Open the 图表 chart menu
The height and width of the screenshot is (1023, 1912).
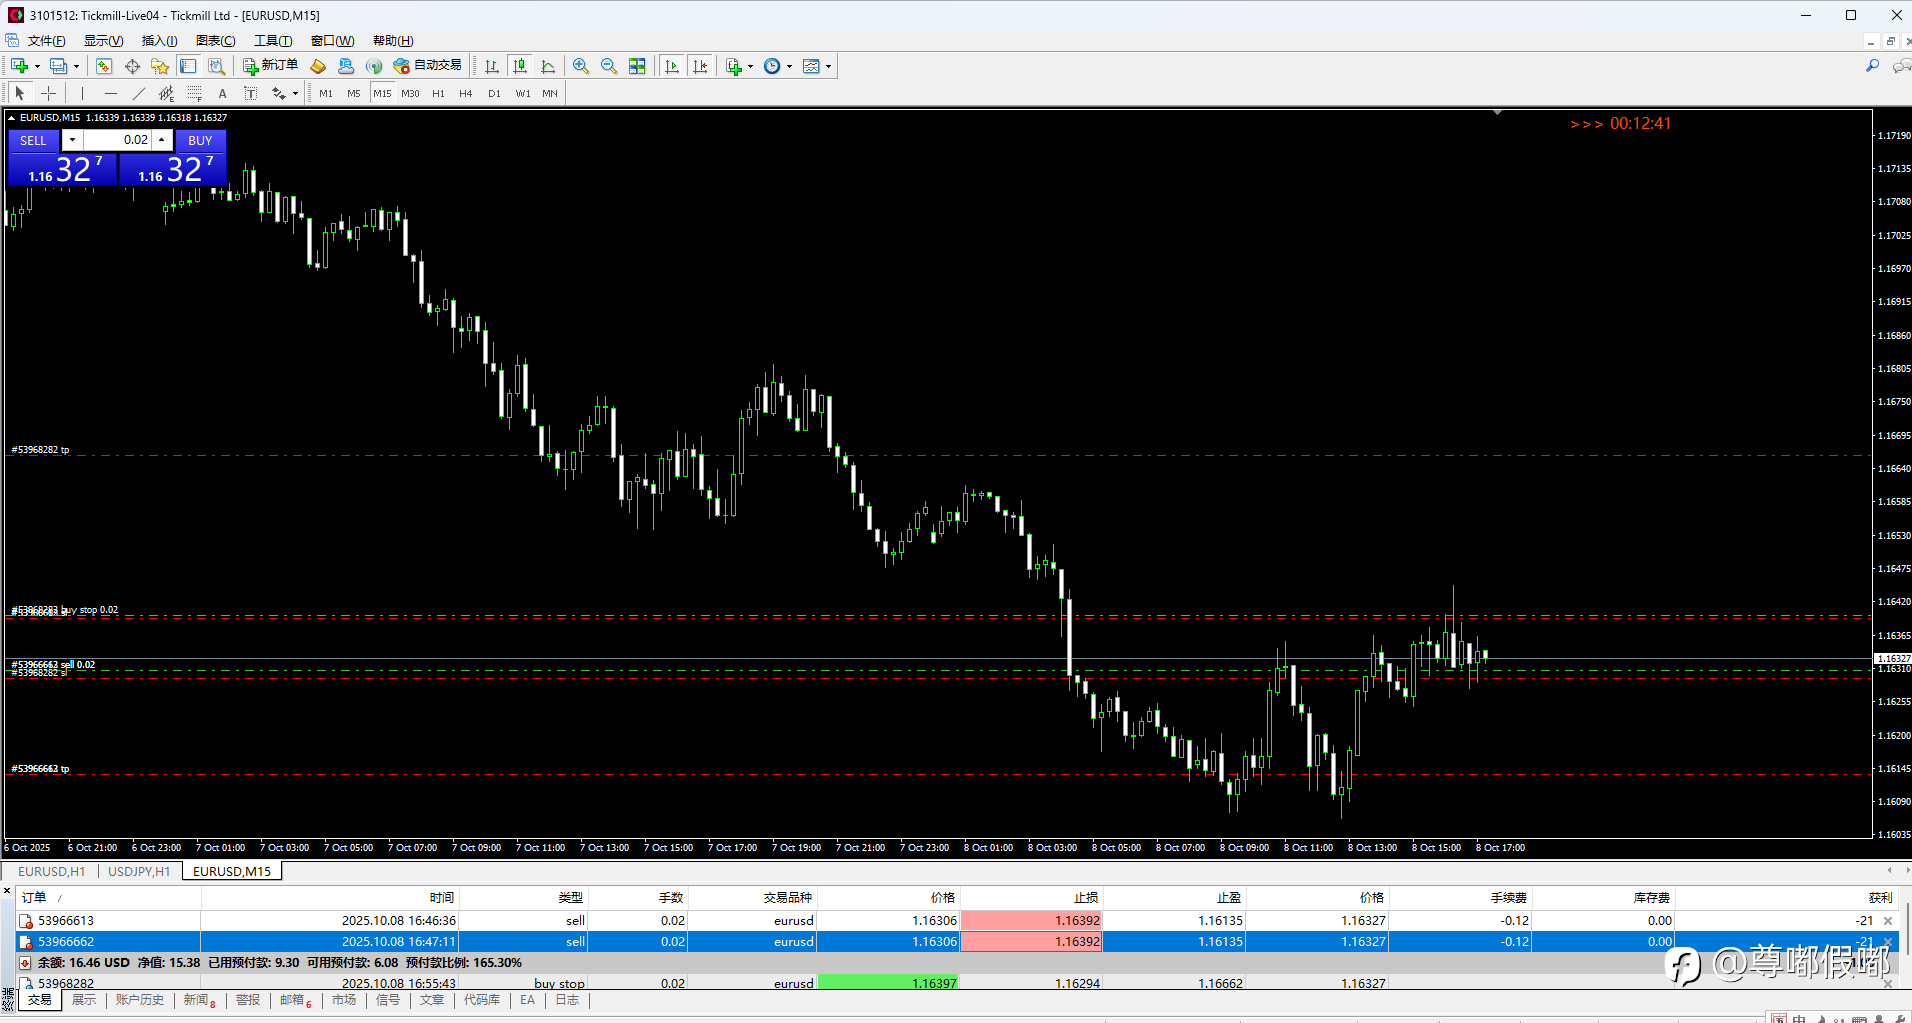click(215, 41)
